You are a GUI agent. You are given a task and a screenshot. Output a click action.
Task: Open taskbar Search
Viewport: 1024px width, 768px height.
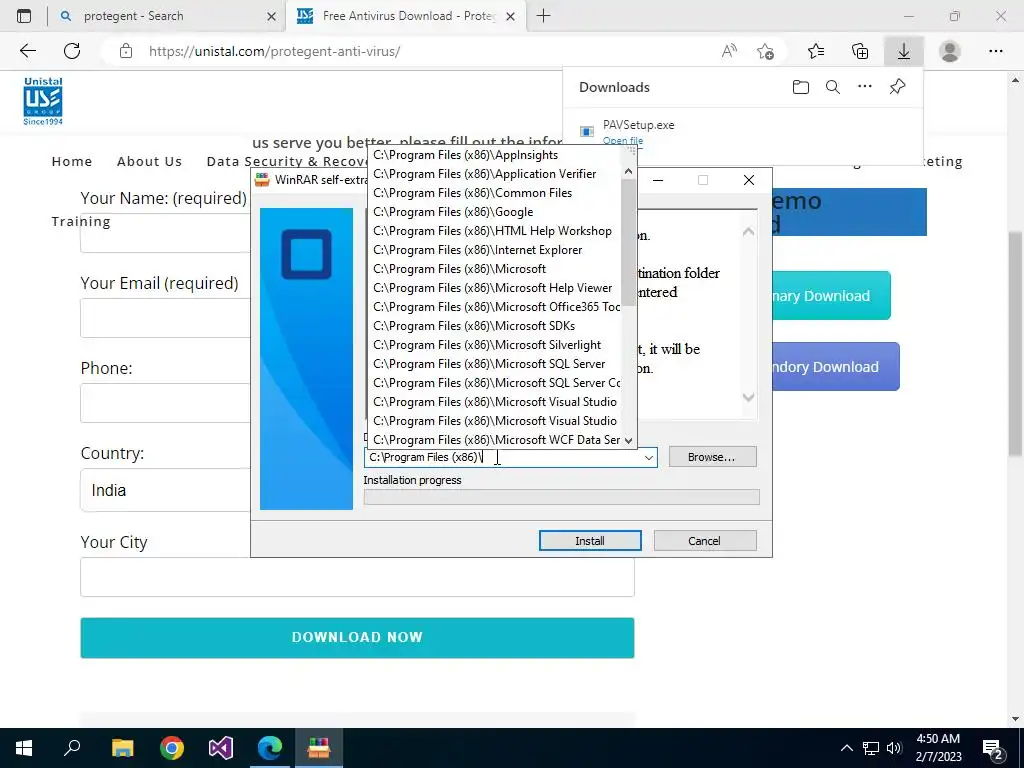72,748
